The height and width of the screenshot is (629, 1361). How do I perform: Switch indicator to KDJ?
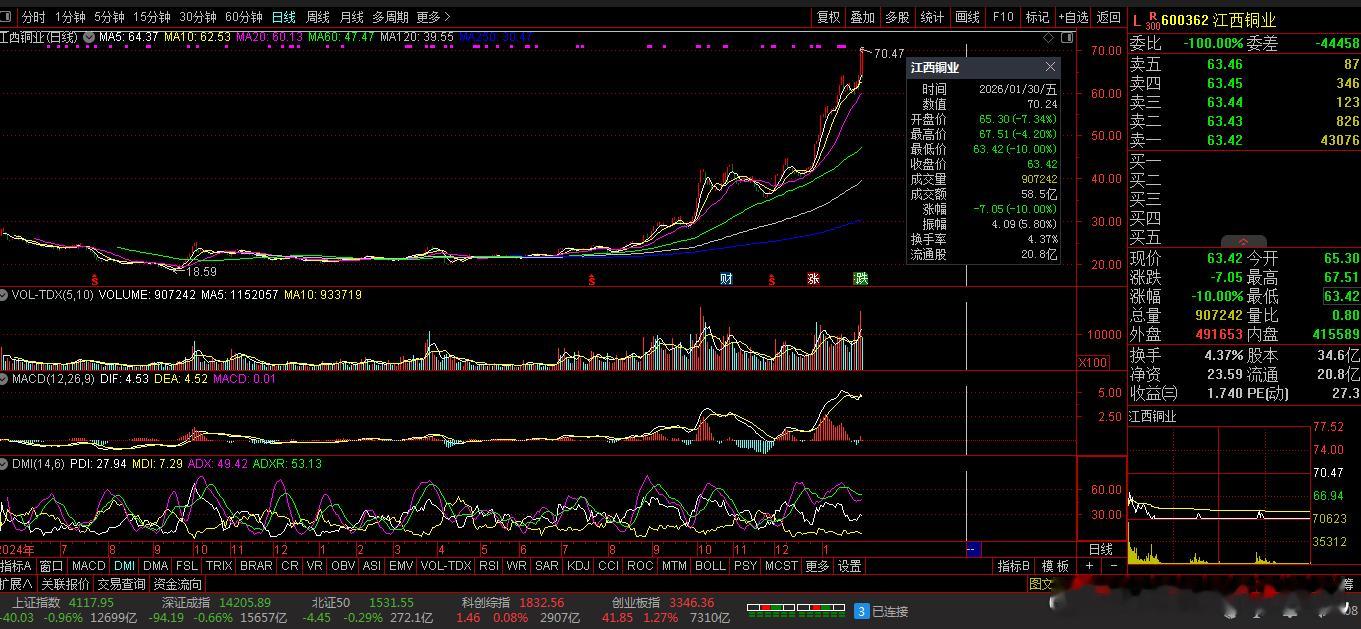578,566
